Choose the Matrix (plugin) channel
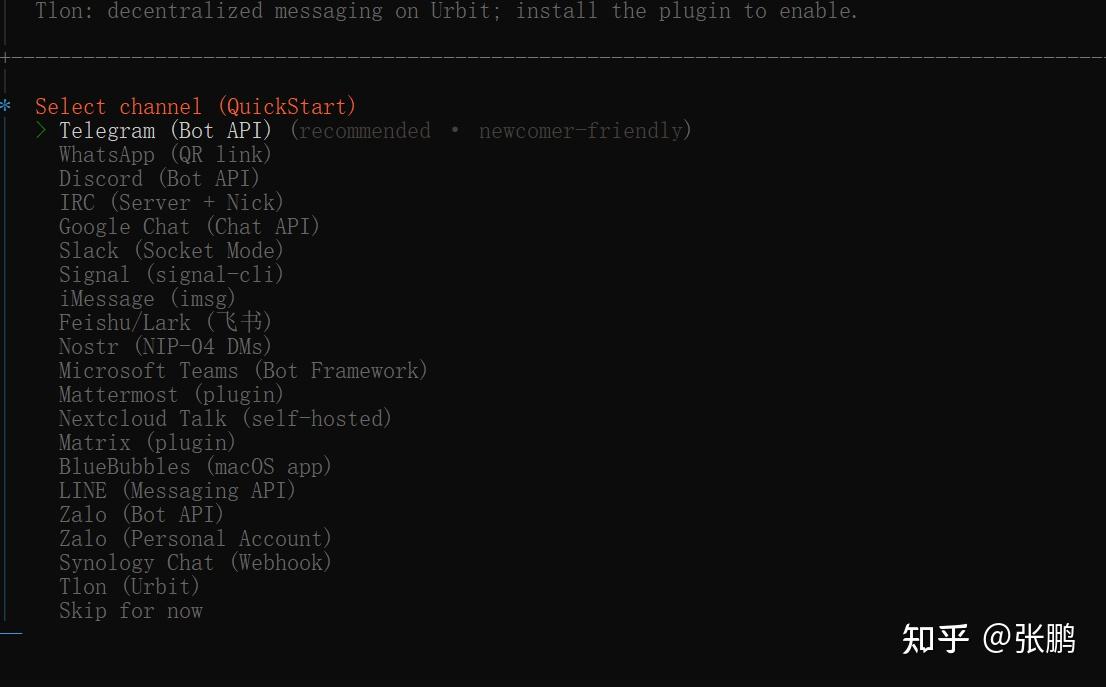 (147, 443)
